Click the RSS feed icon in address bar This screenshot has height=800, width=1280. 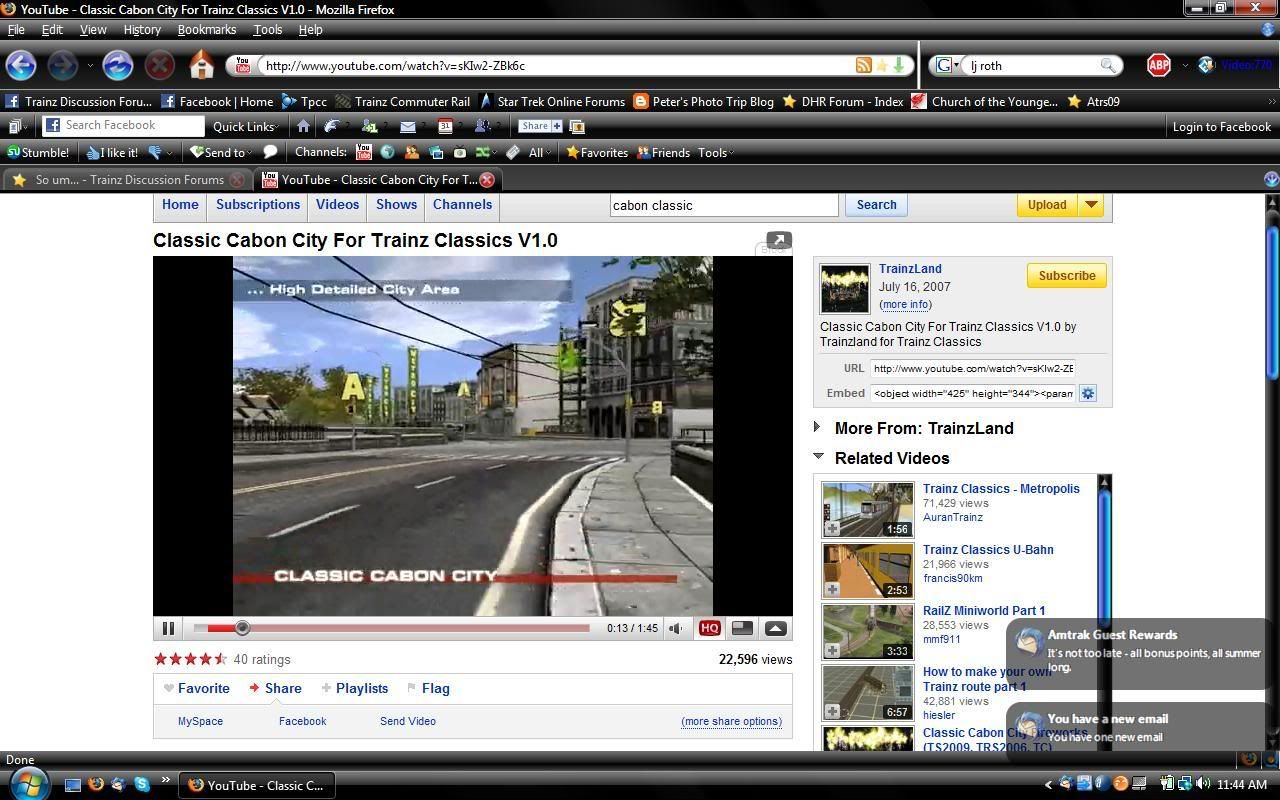(862, 65)
